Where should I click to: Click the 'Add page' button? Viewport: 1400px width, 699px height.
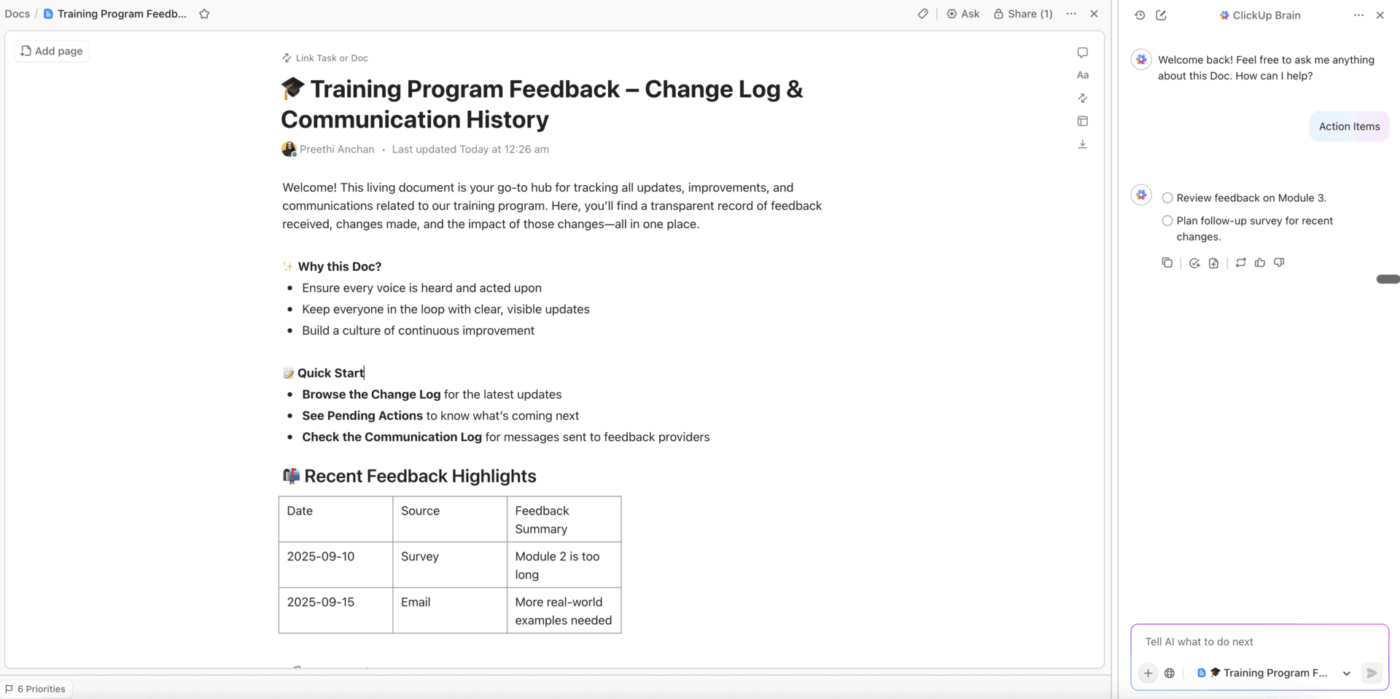pos(52,51)
